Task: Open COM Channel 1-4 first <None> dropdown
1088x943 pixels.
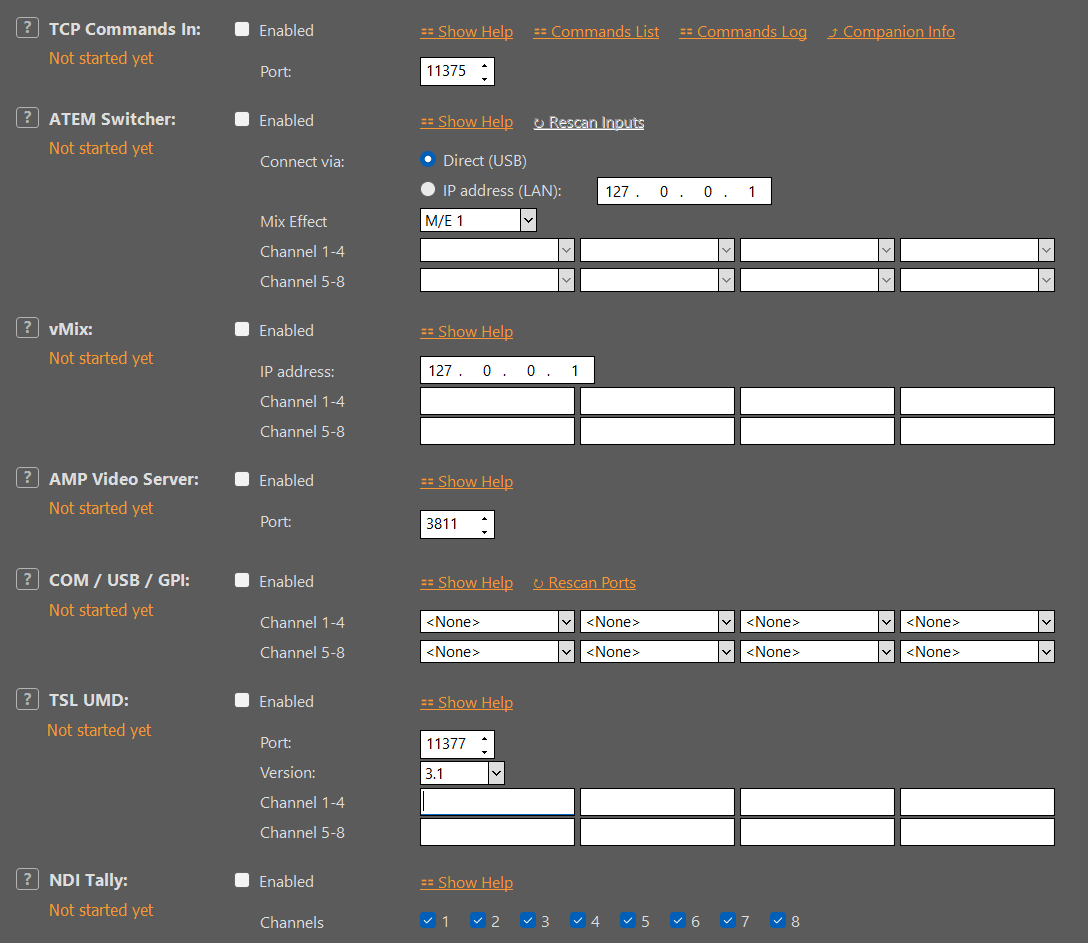Action: pos(498,622)
